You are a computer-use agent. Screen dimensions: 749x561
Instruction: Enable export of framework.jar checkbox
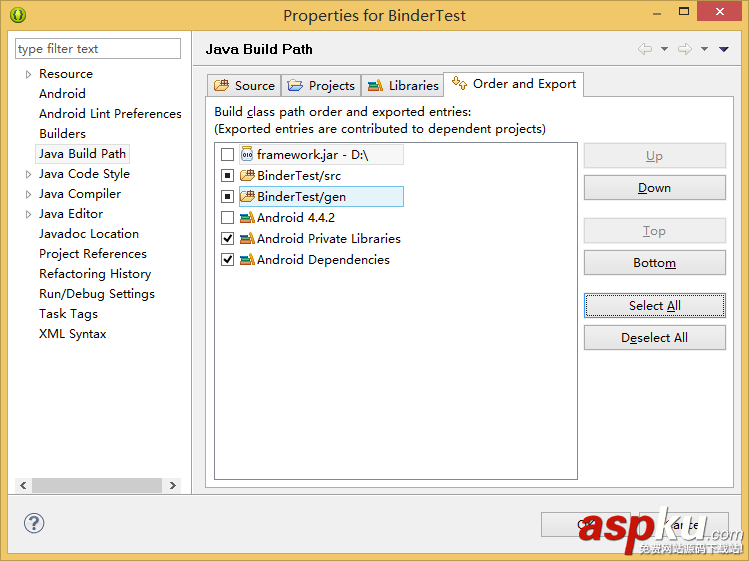[227, 154]
